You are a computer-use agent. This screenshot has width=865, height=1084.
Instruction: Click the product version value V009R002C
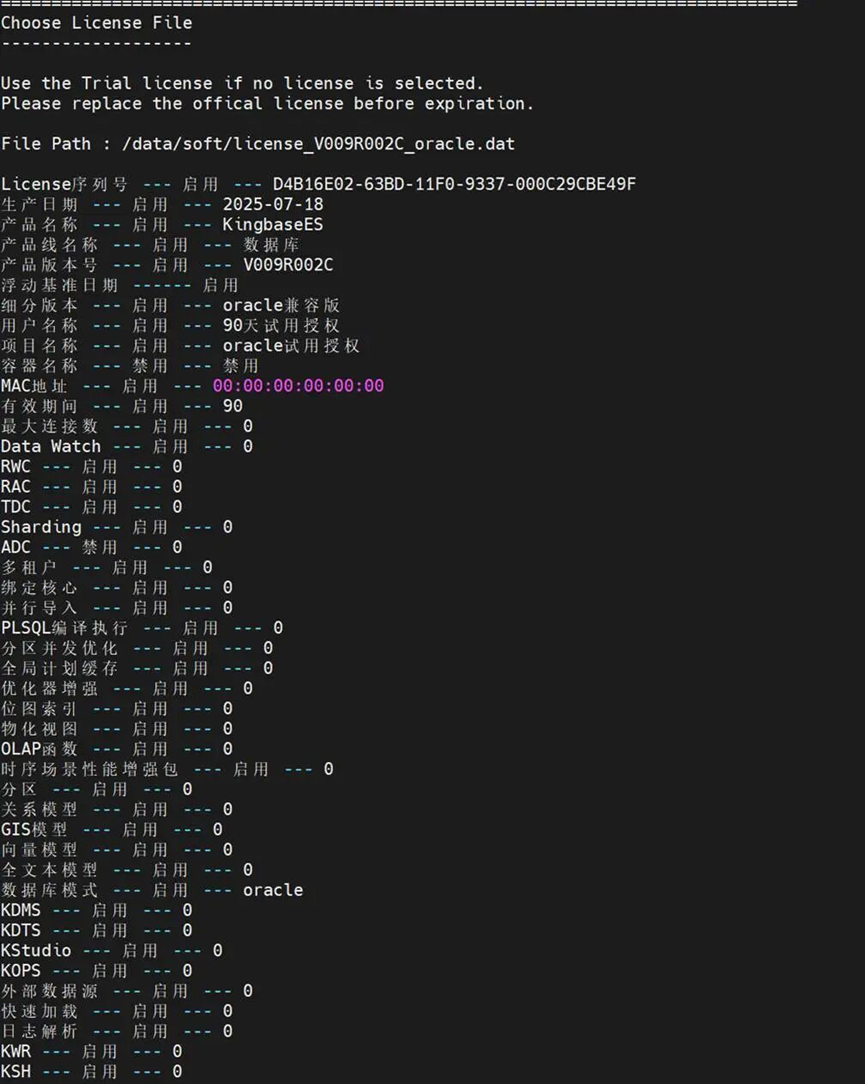[x=288, y=265]
